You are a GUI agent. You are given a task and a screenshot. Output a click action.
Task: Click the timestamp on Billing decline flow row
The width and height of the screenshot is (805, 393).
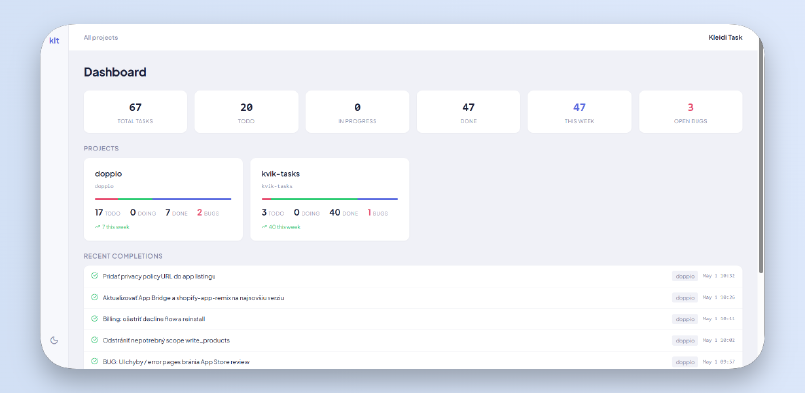(718, 319)
